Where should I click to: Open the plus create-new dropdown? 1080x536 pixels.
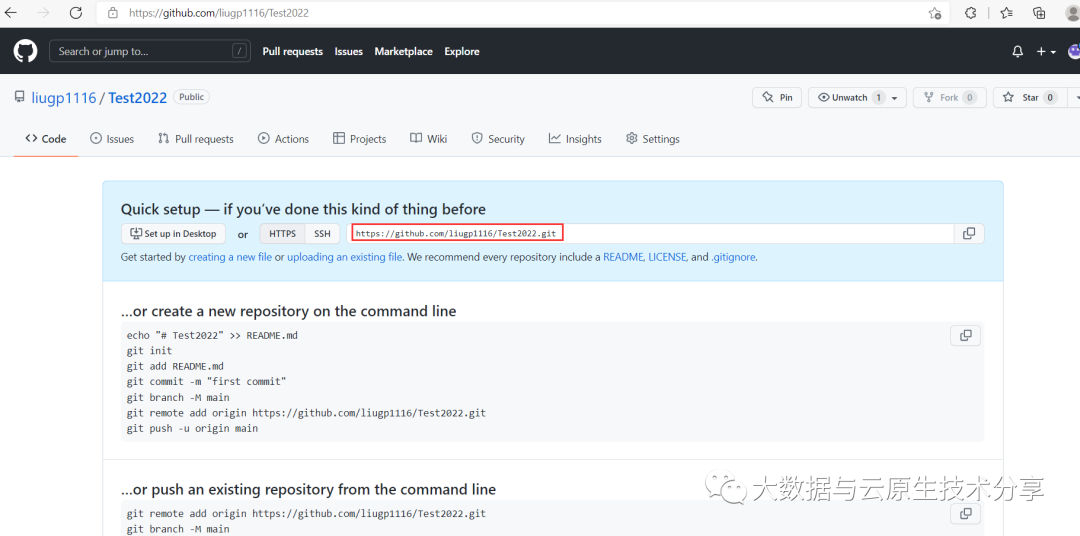[1046, 52]
